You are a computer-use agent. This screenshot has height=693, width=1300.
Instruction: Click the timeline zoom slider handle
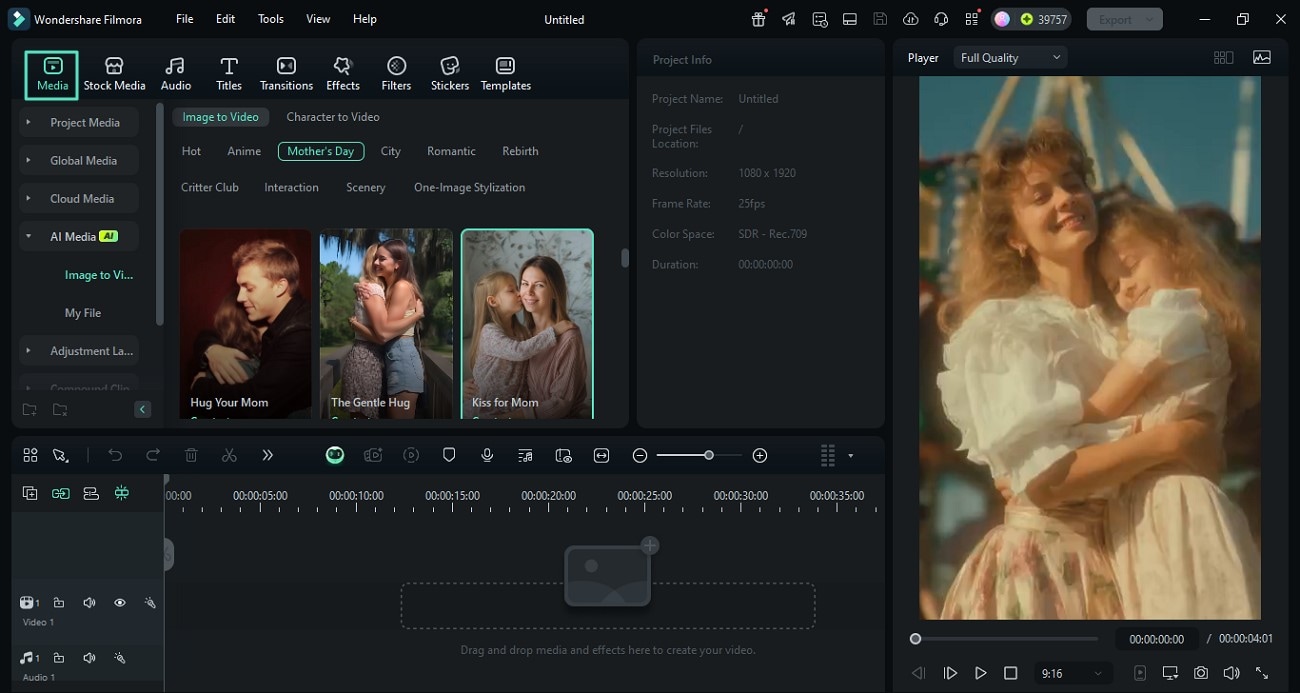[708, 455]
